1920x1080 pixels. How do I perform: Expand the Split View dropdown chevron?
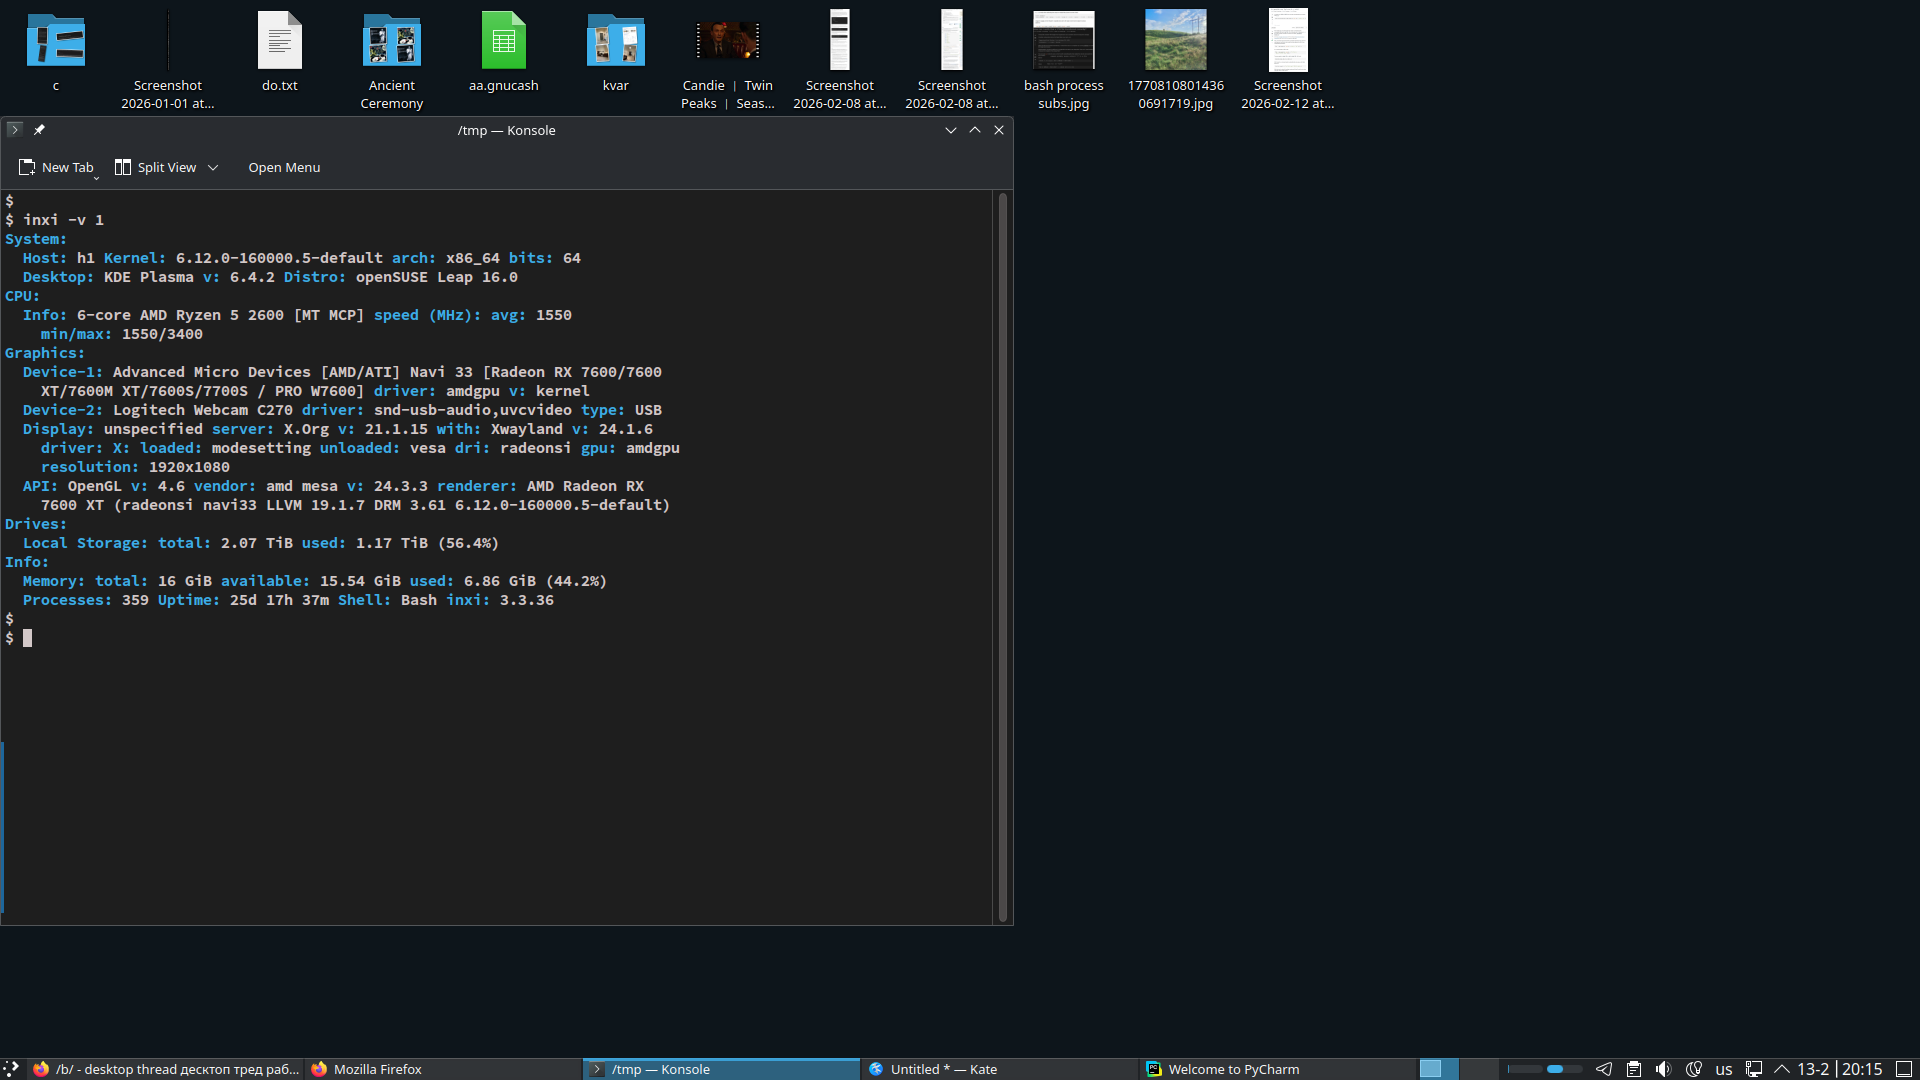coord(213,168)
